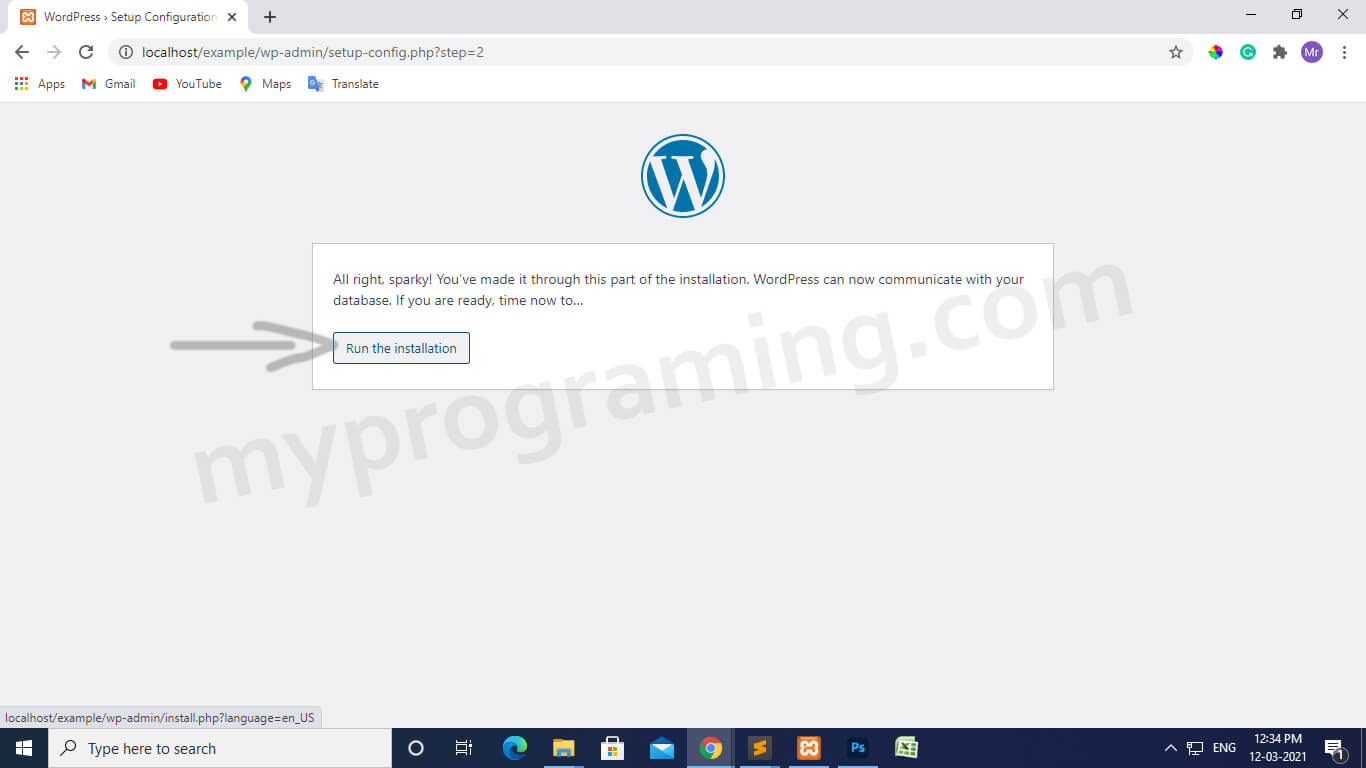Open the Apps shortcut in bookmarks bar
Viewport: 1366px width, 768px height.
tap(40, 84)
